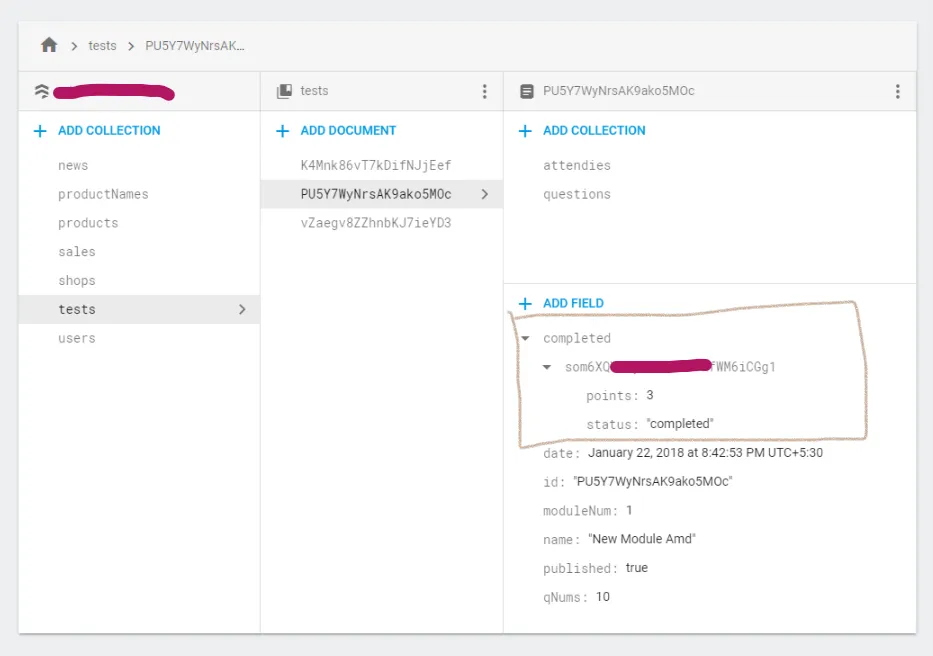Click chevron next to tests collection
The width and height of the screenshot is (933, 656).
coord(242,310)
